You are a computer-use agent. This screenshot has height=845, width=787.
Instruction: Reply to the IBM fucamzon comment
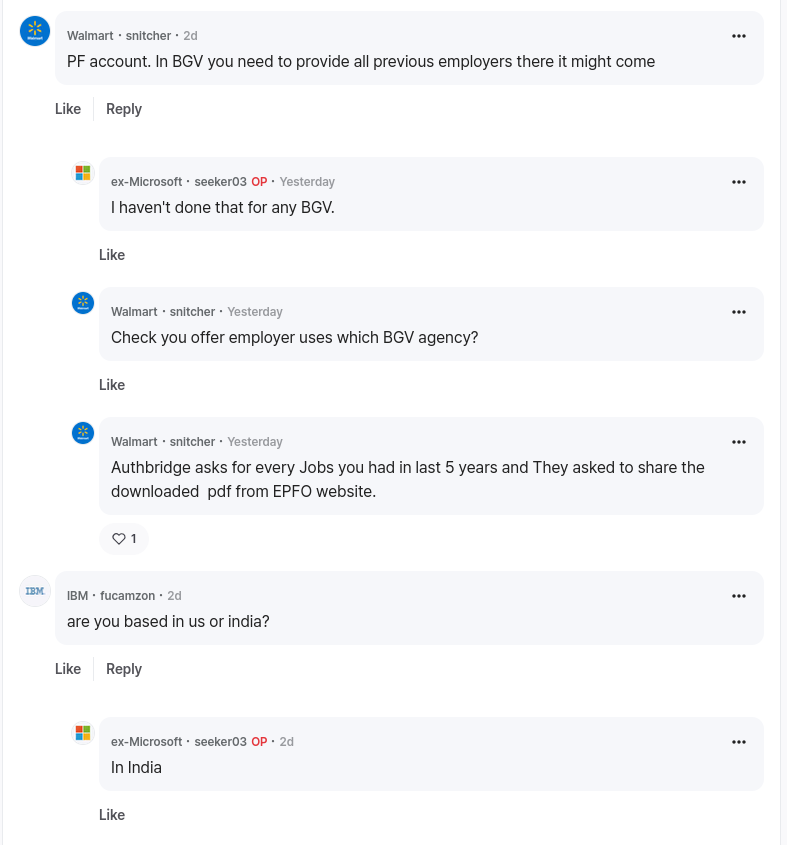[124, 669]
